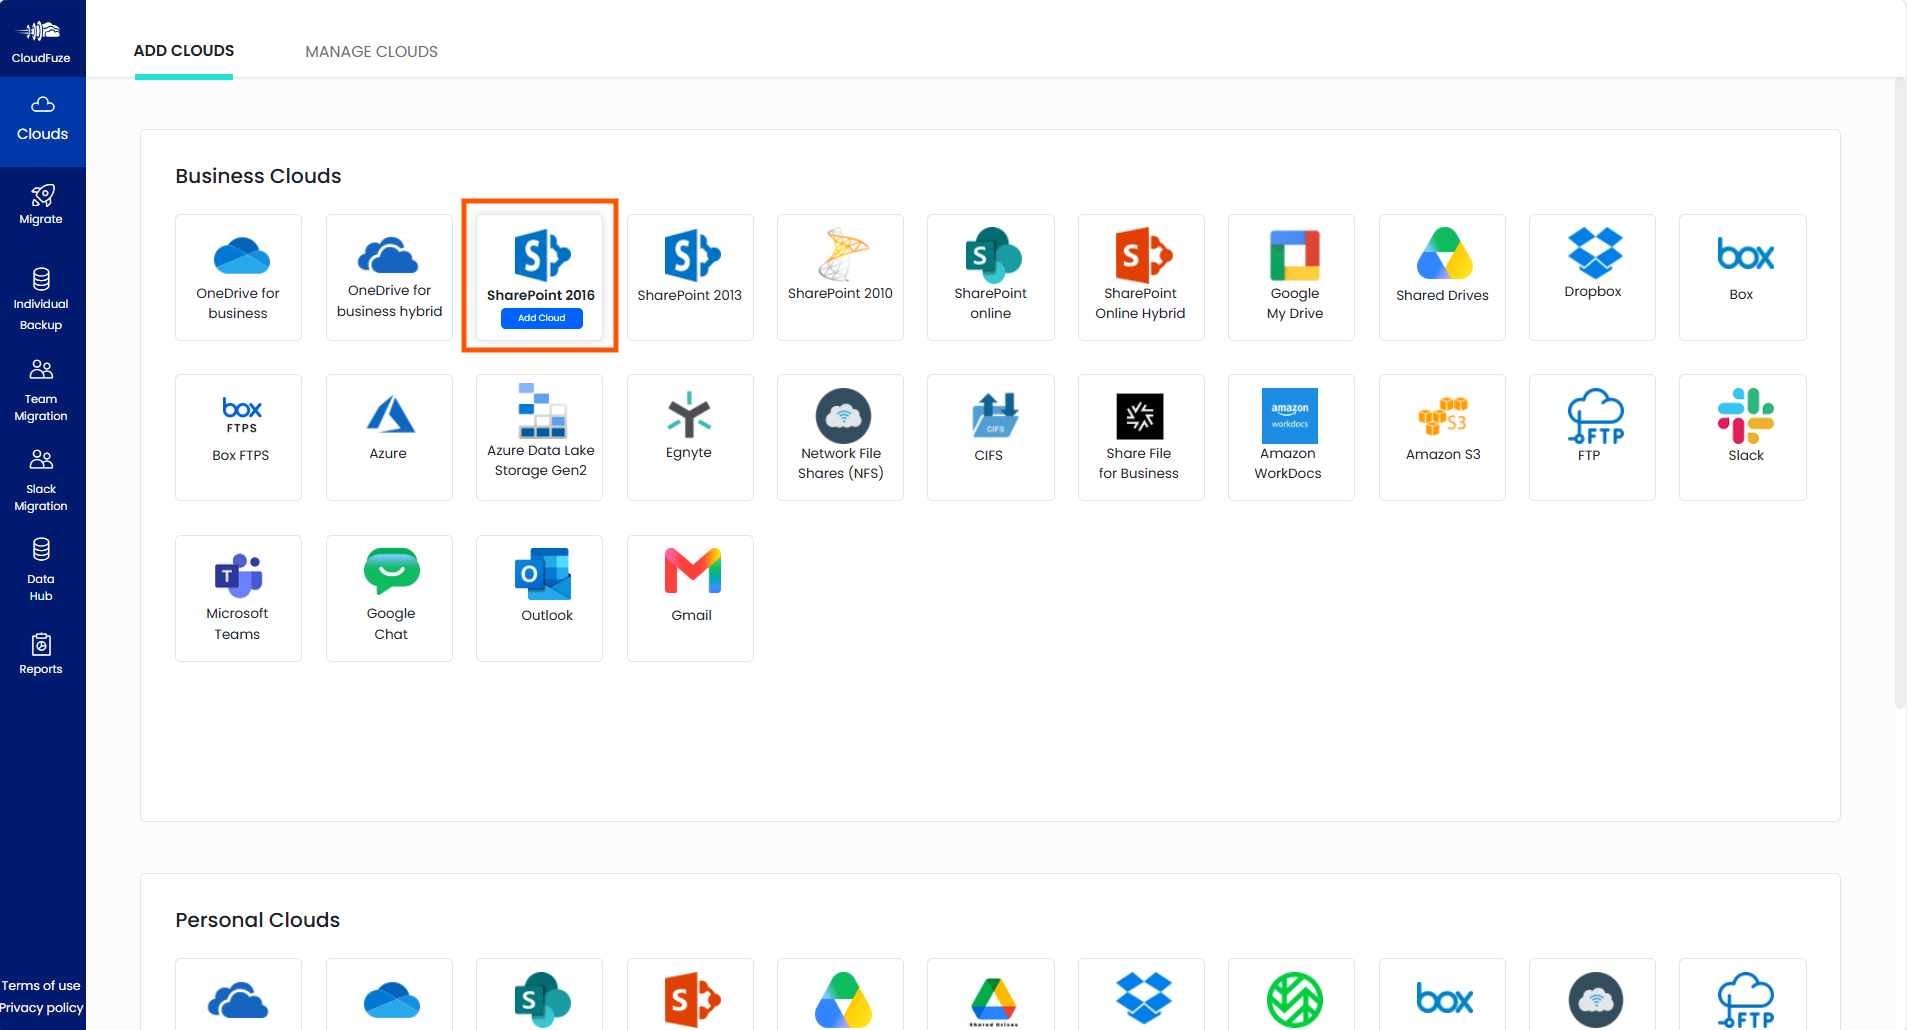Open the Clouds sidebar section
The image size is (1910, 1030).
tap(42, 120)
